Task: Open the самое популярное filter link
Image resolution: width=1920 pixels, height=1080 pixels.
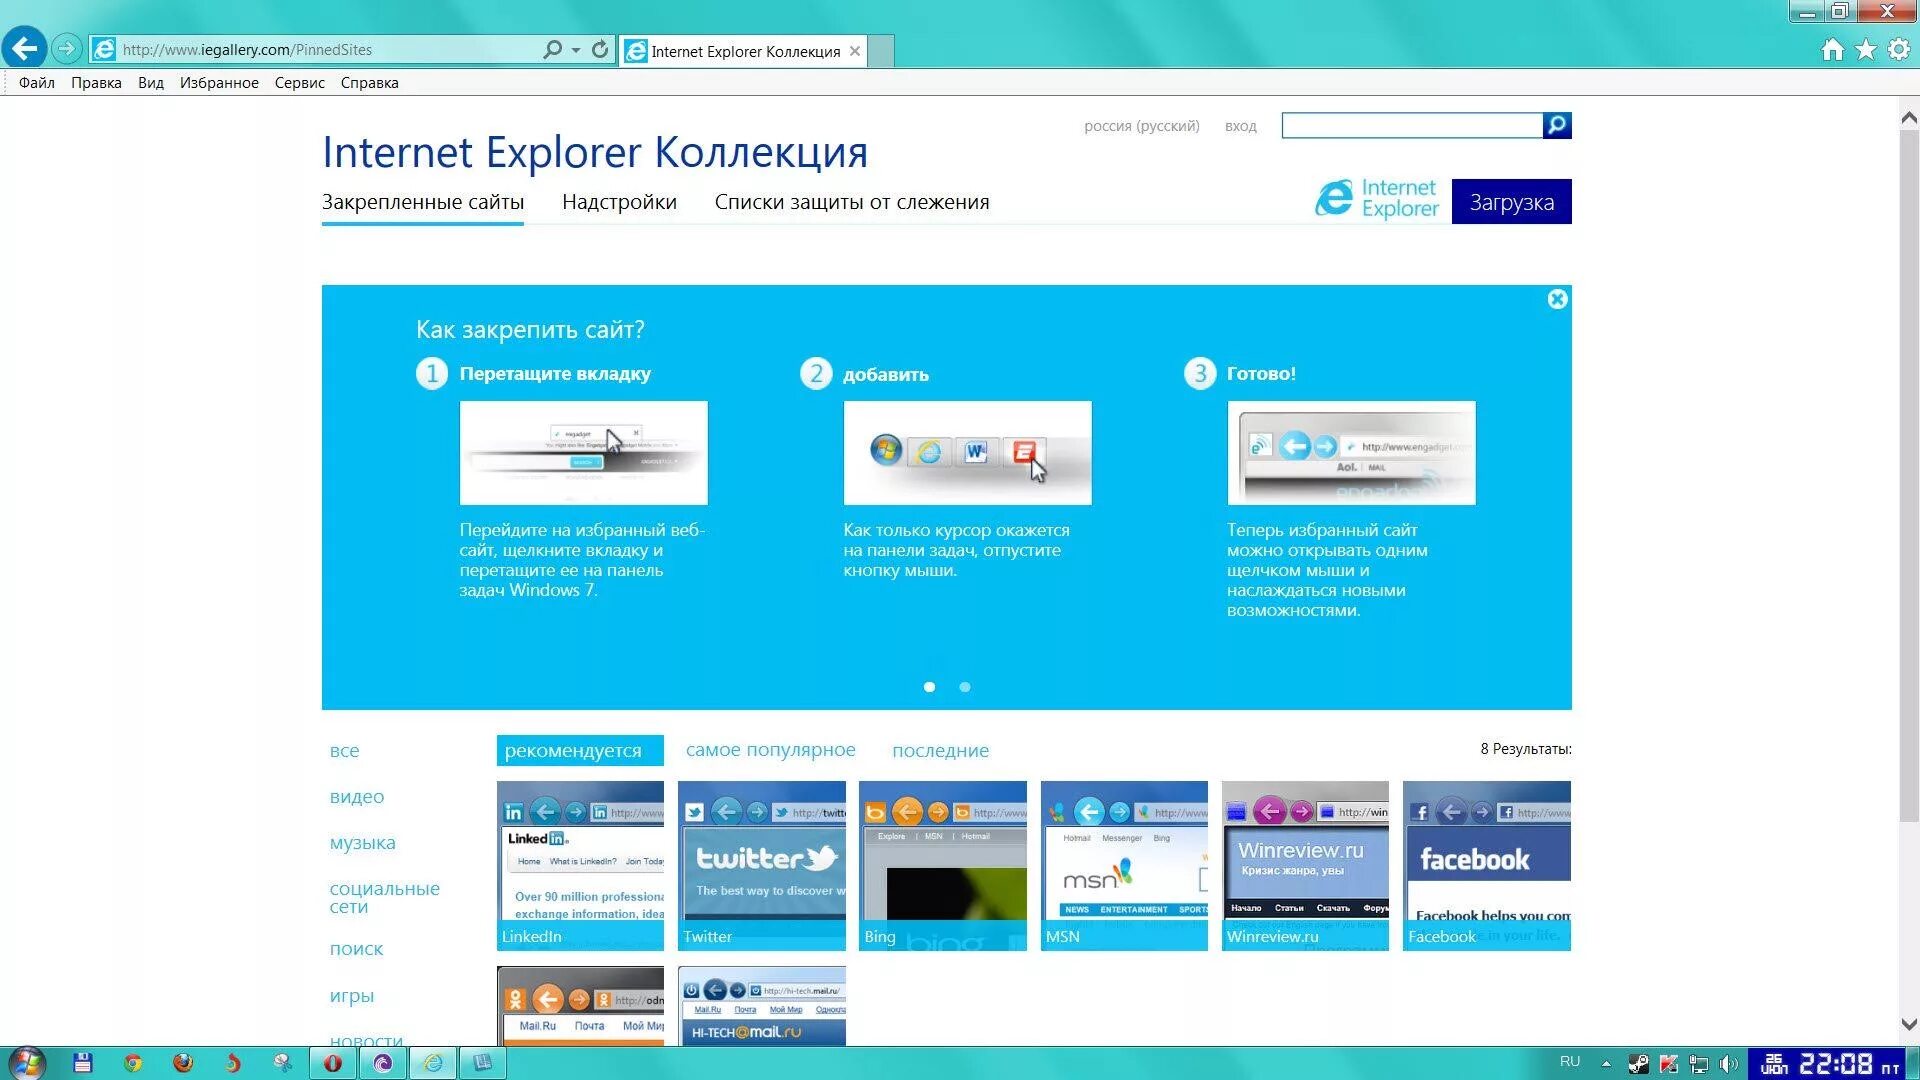Action: (770, 750)
